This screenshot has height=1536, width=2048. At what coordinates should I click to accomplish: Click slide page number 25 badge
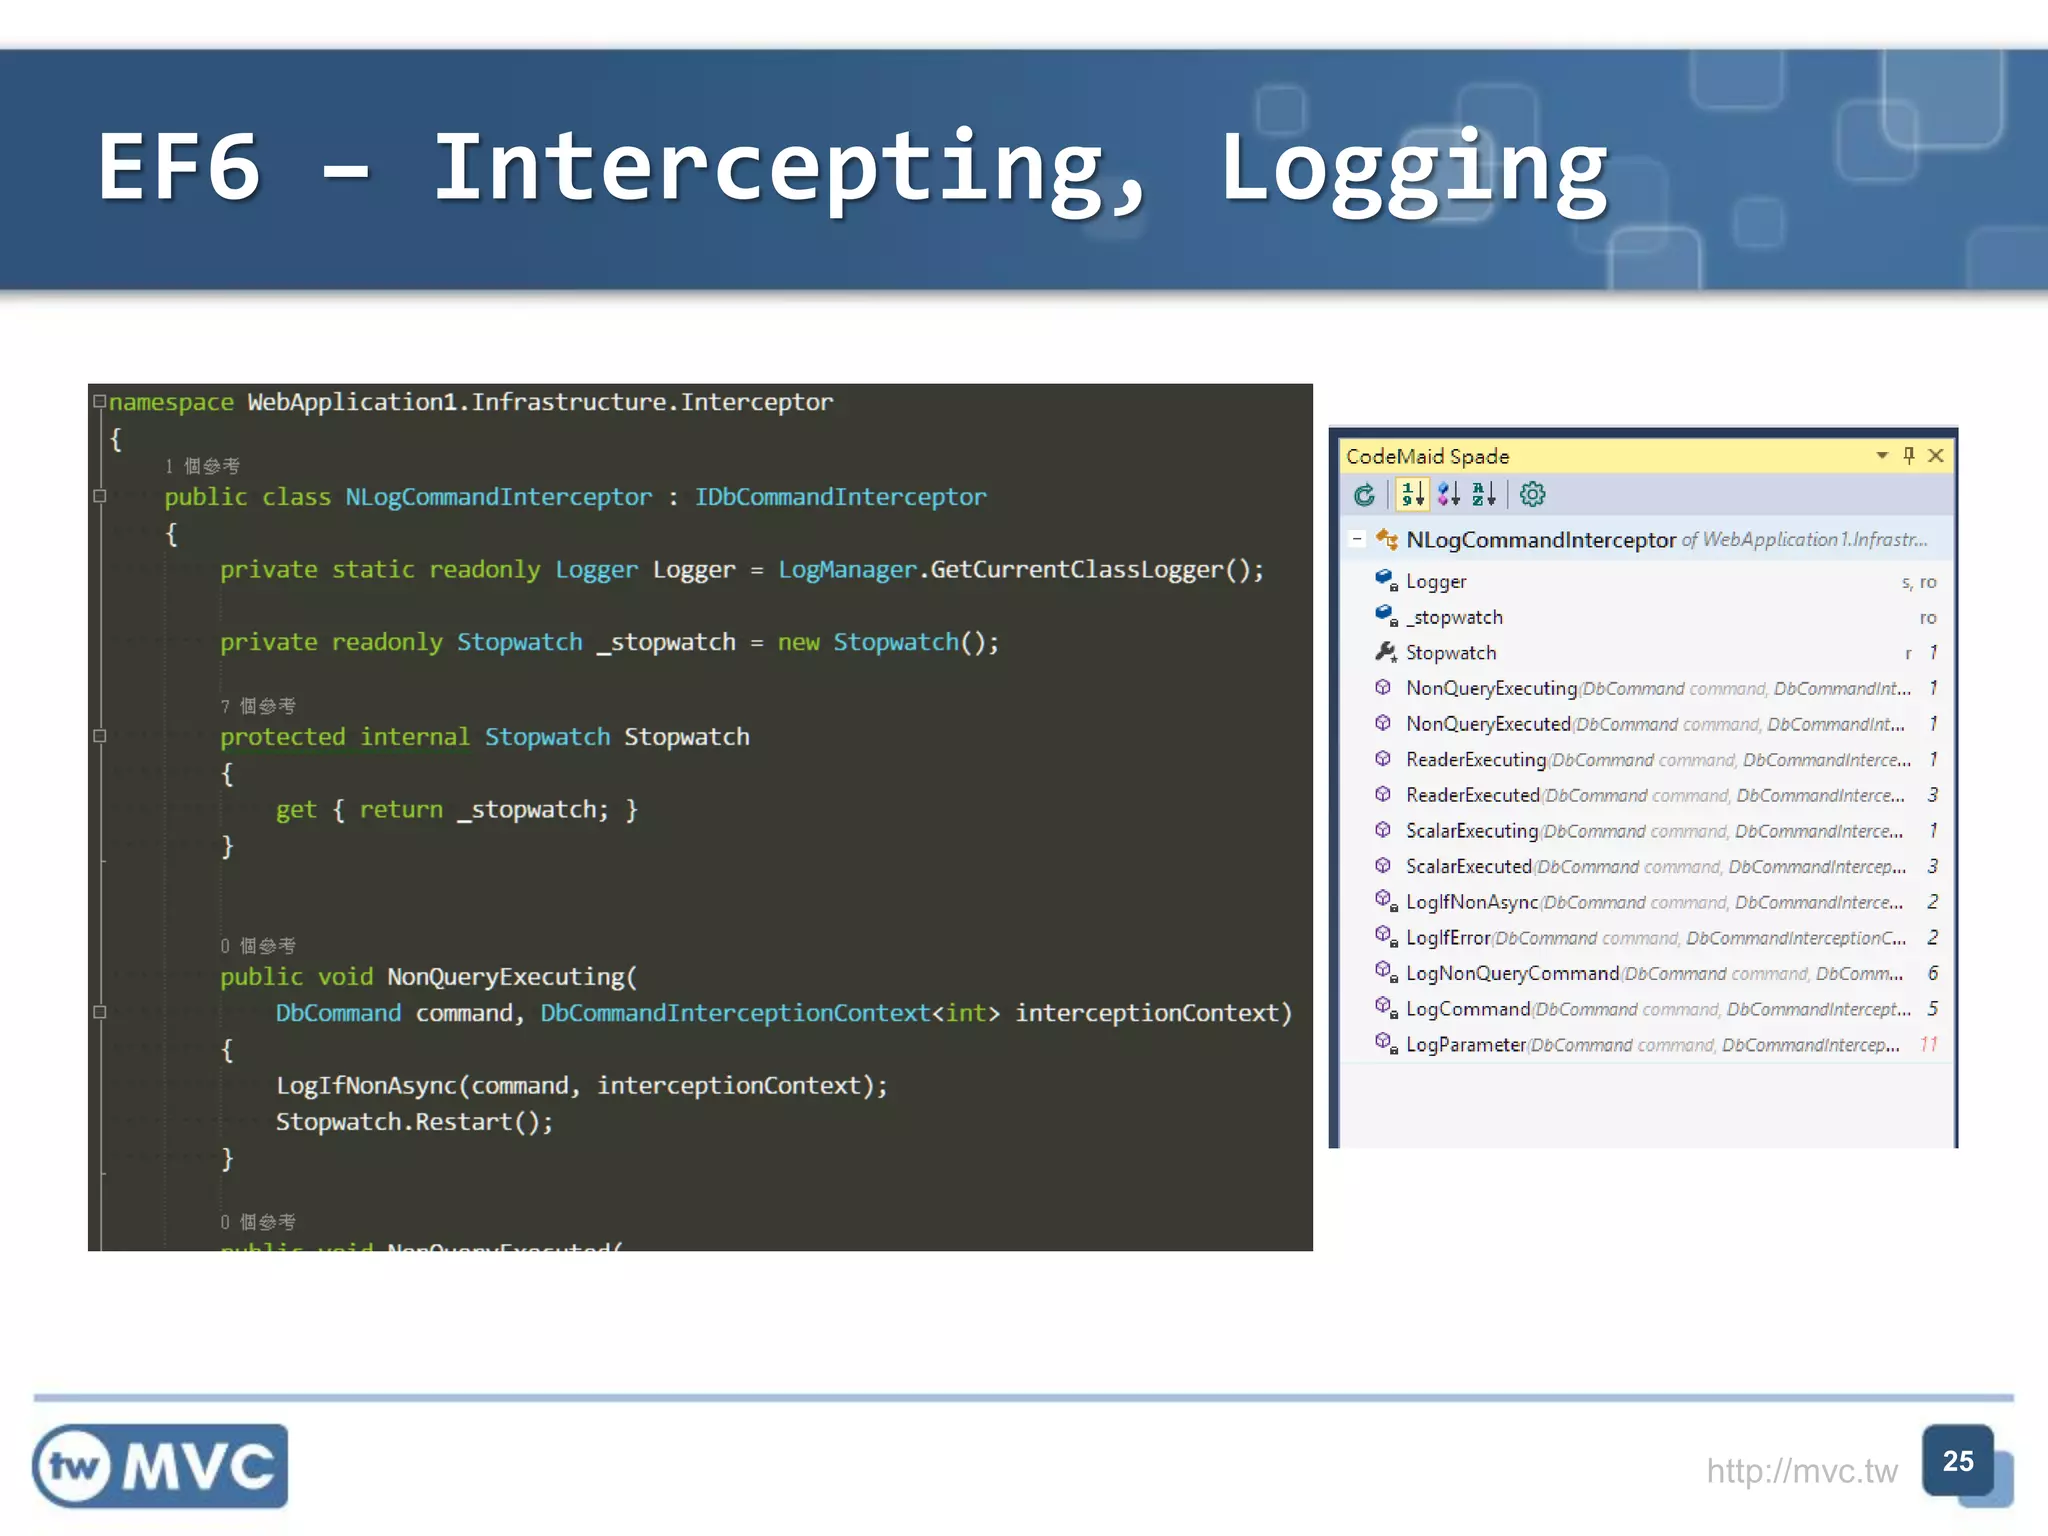tap(1958, 1461)
